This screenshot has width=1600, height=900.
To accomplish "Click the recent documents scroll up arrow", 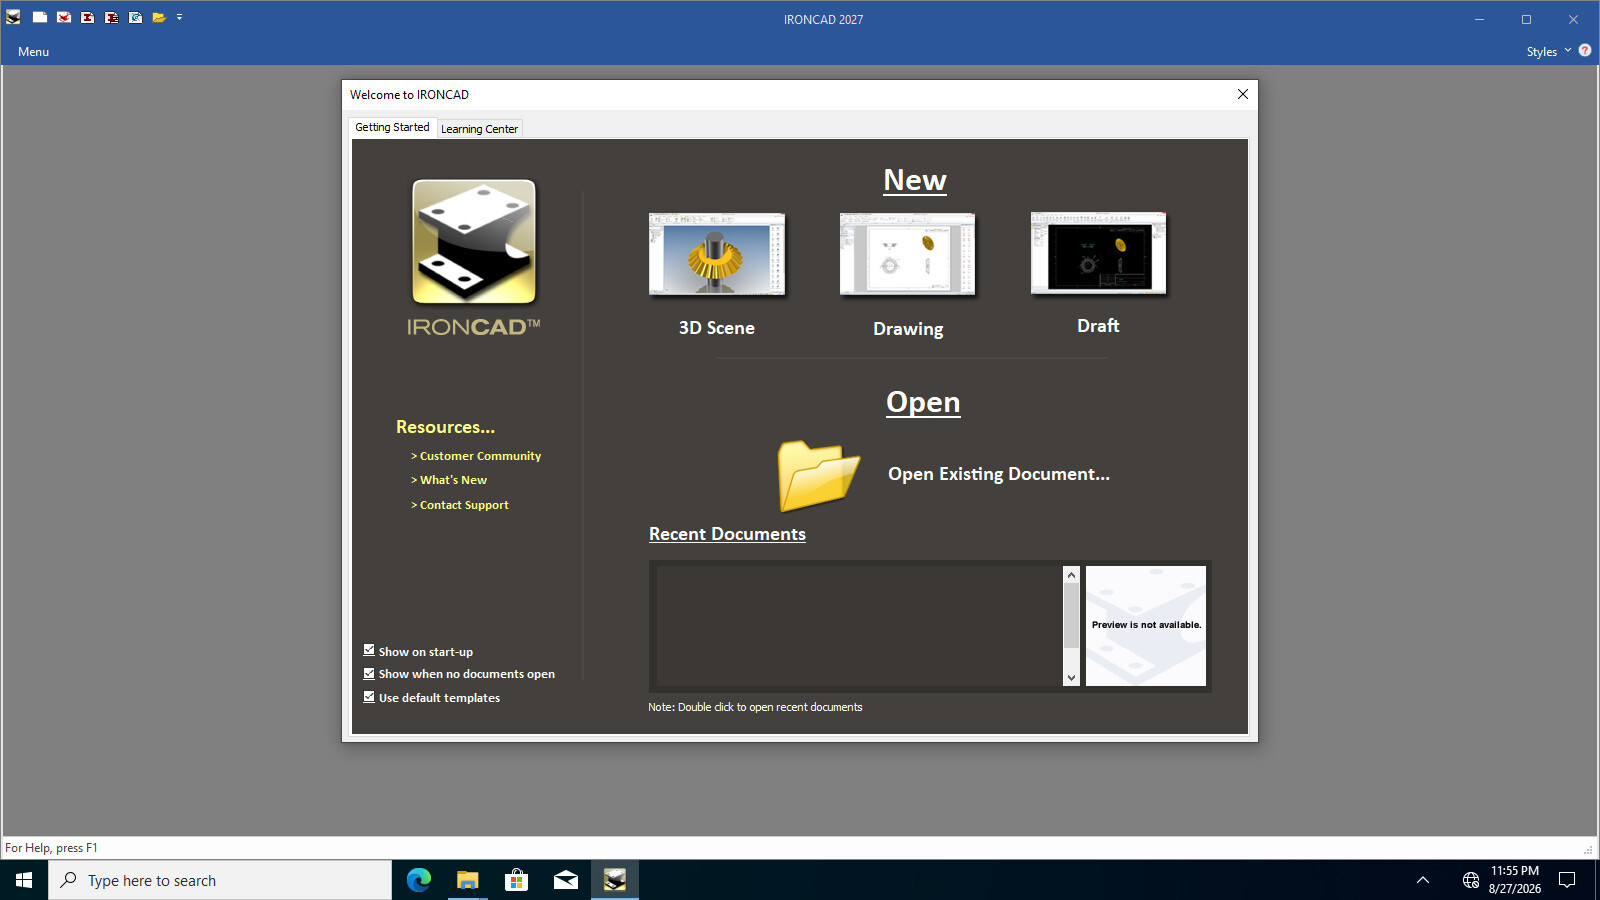I will pyautogui.click(x=1071, y=575).
